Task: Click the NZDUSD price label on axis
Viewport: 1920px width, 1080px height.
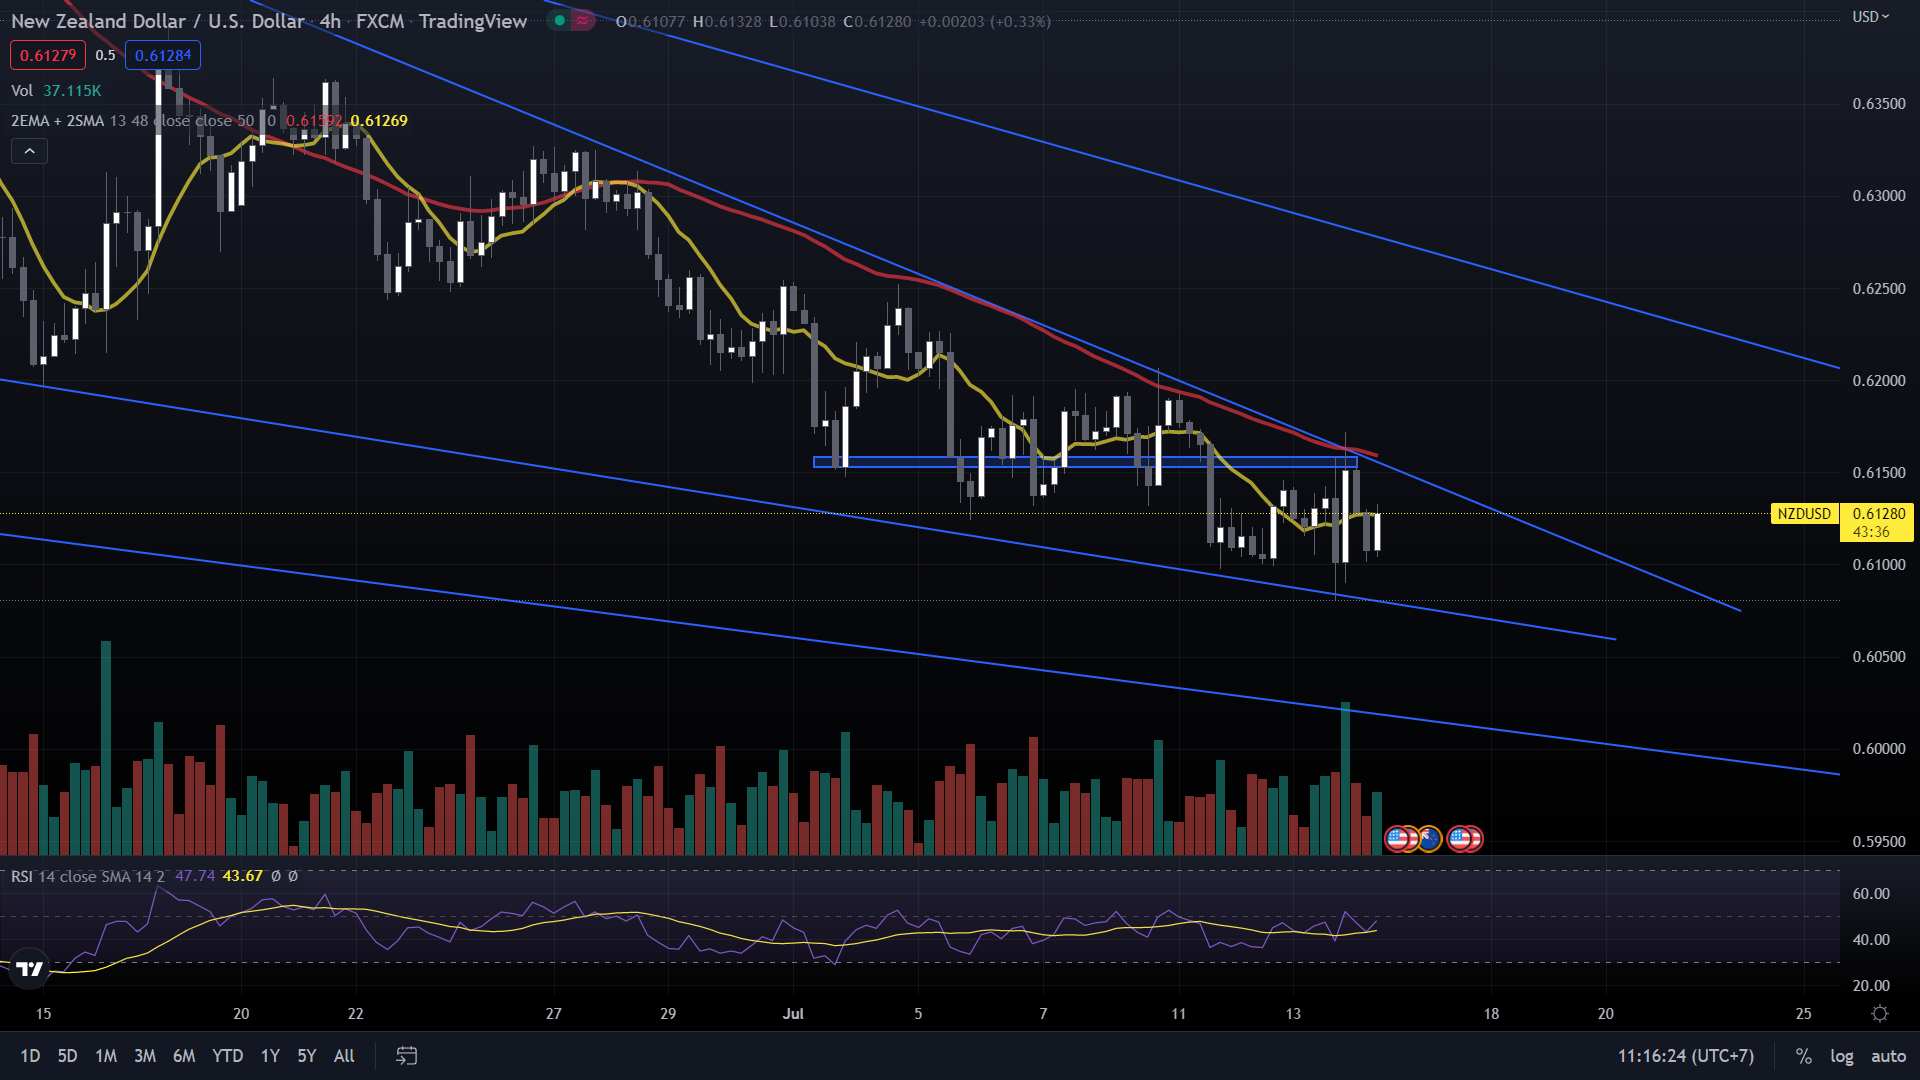Action: click(1804, 514)
